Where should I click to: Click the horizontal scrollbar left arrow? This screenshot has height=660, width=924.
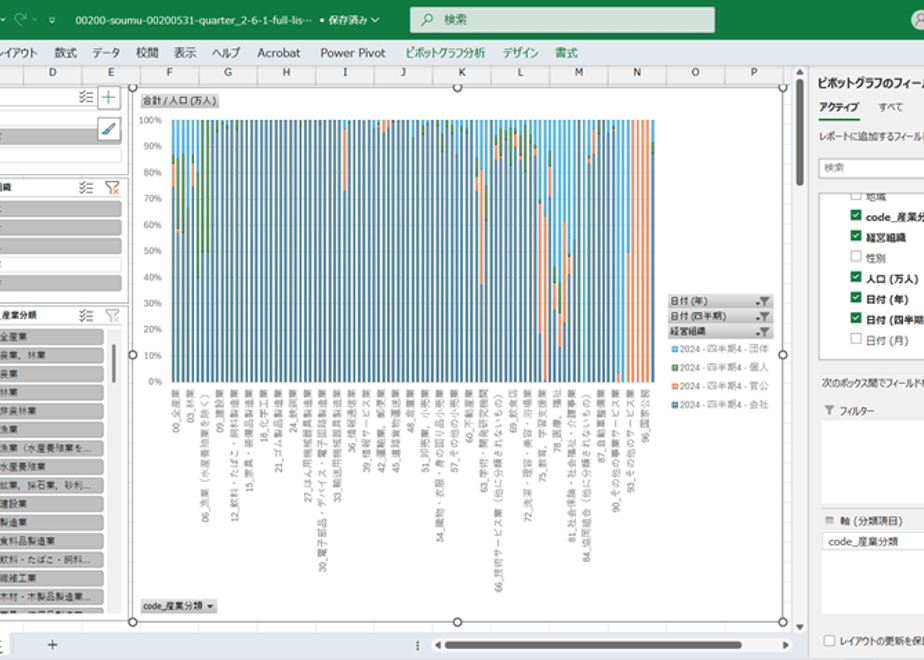(438, 645)
